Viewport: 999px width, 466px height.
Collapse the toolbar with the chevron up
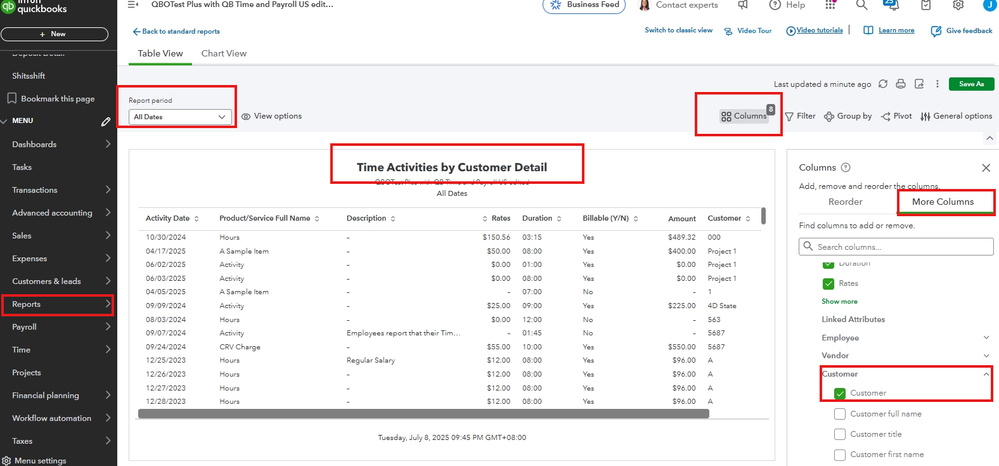click(x=989, y=138)
